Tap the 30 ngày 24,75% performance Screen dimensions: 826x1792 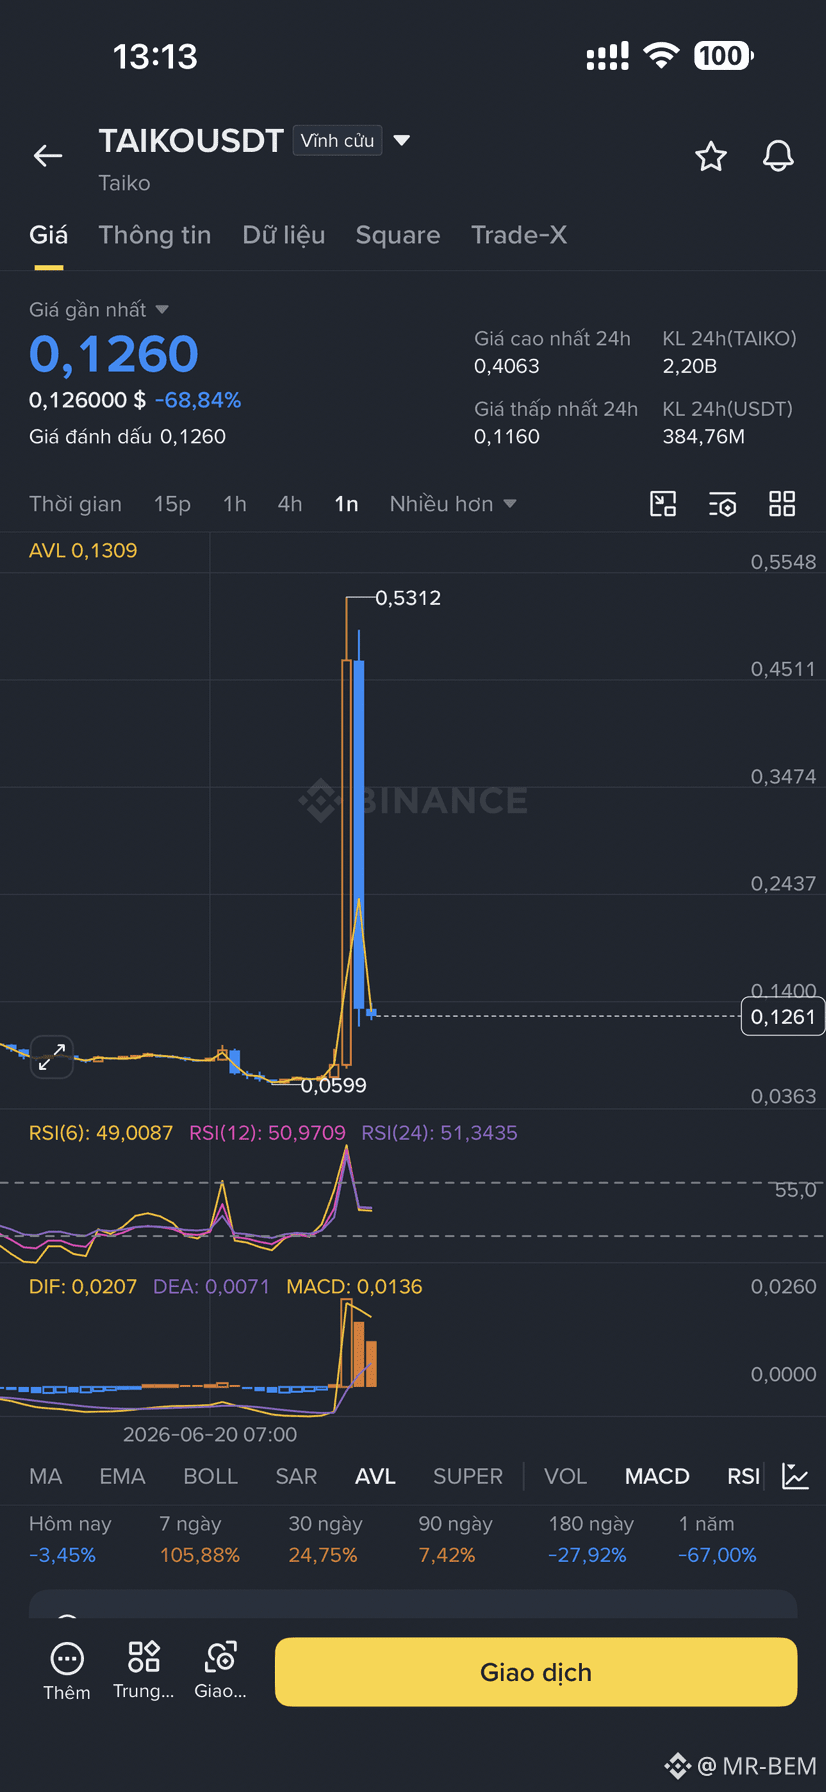pos(325,1539)
